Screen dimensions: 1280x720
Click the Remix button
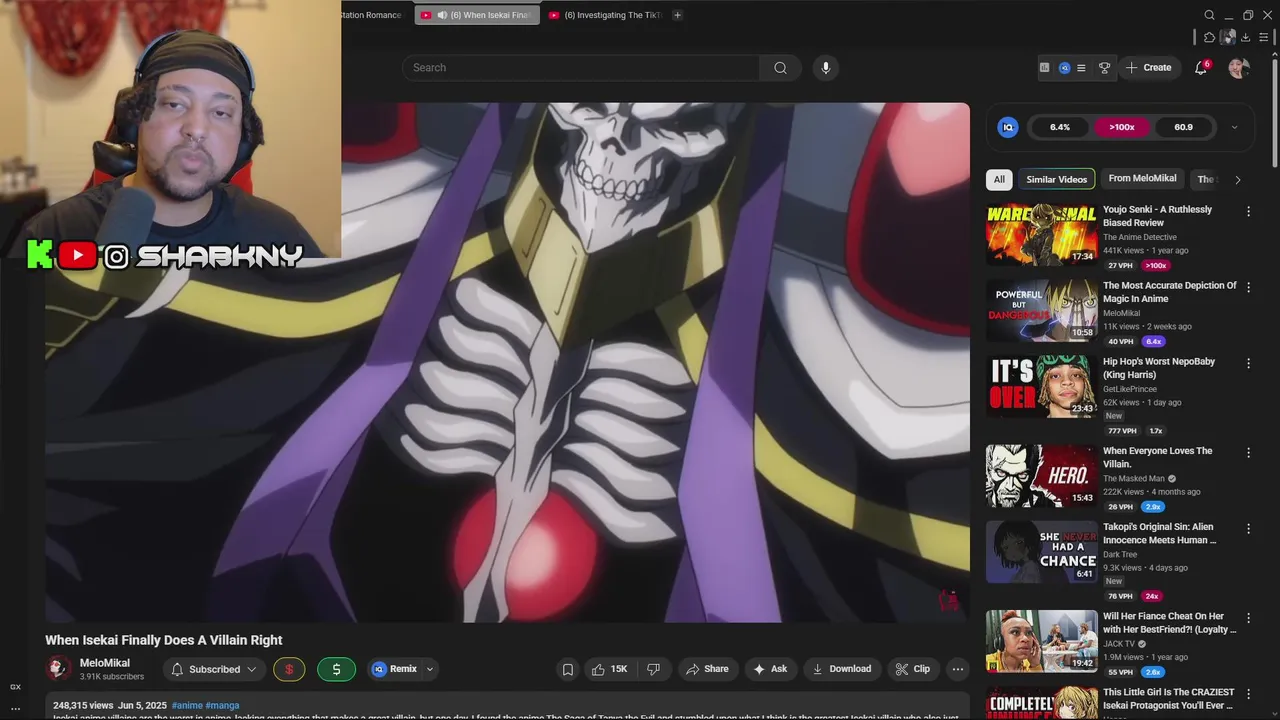[394, 669]
